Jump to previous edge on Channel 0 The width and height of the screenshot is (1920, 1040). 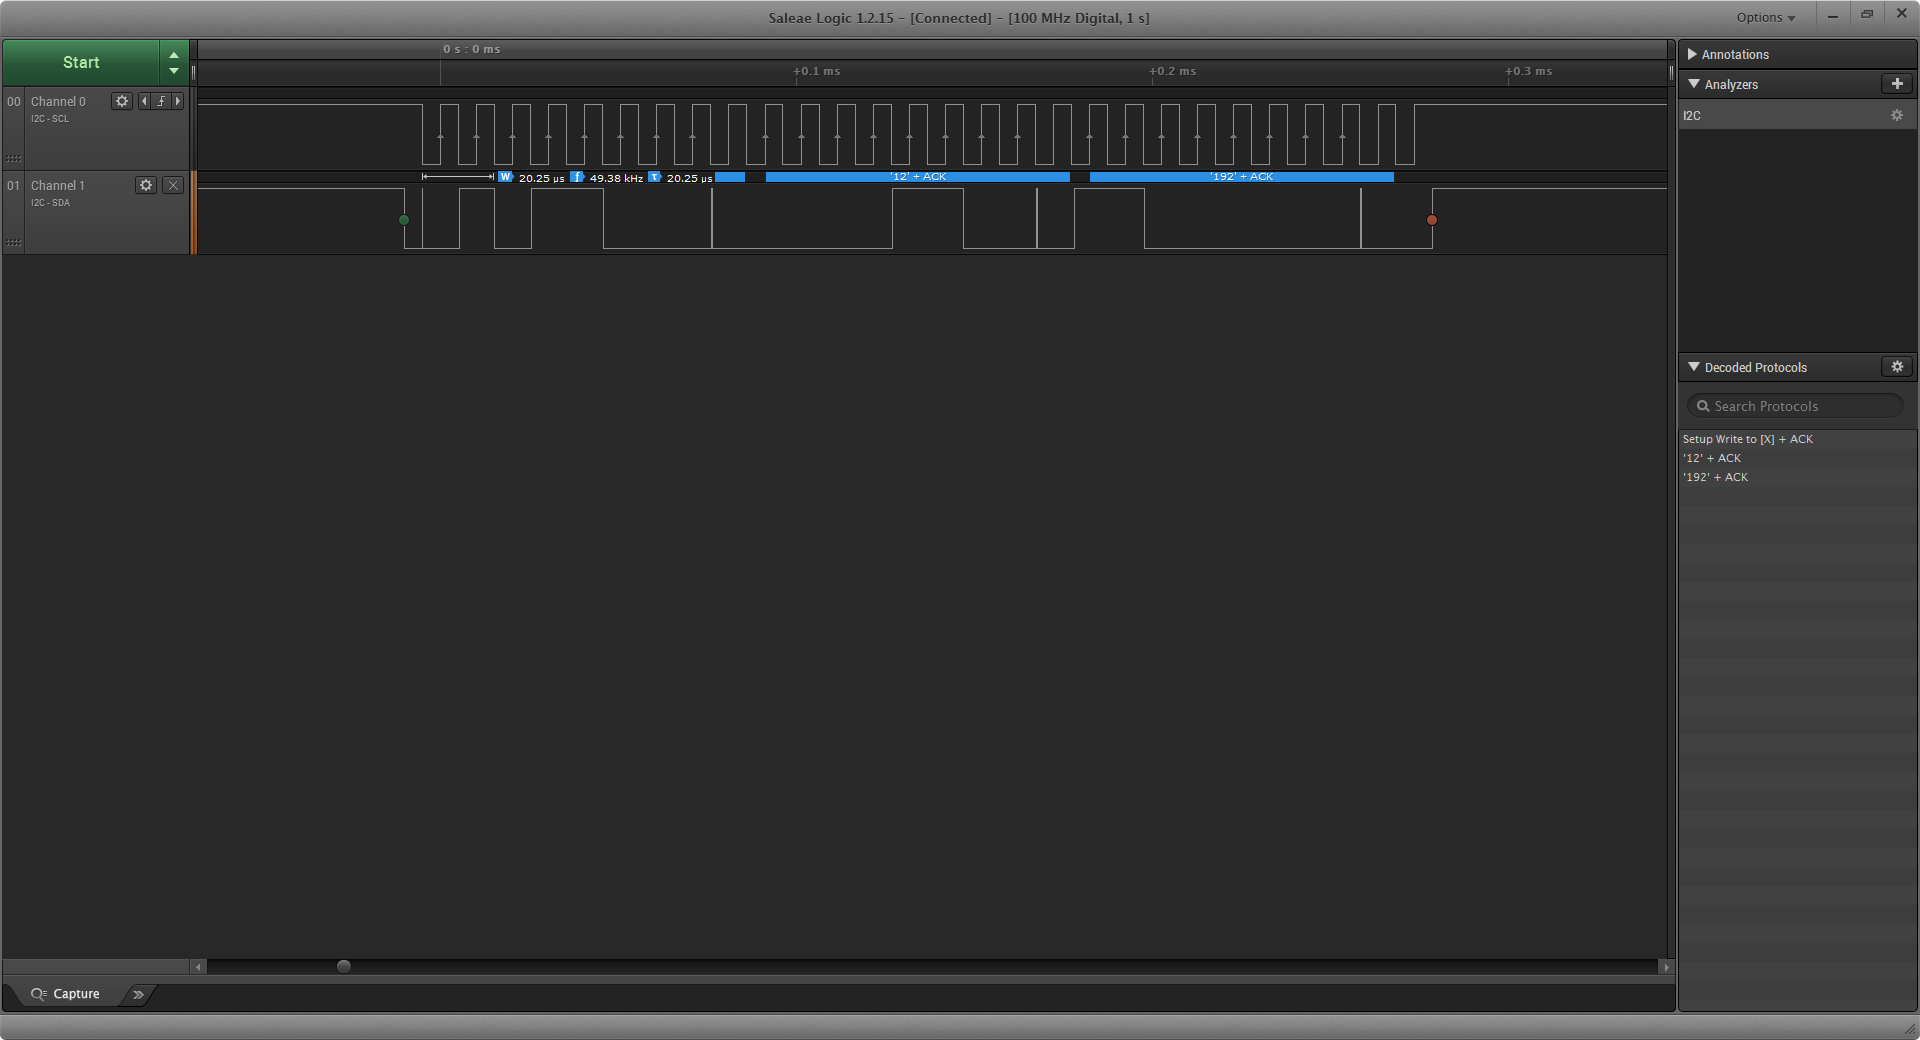[144, 101]
